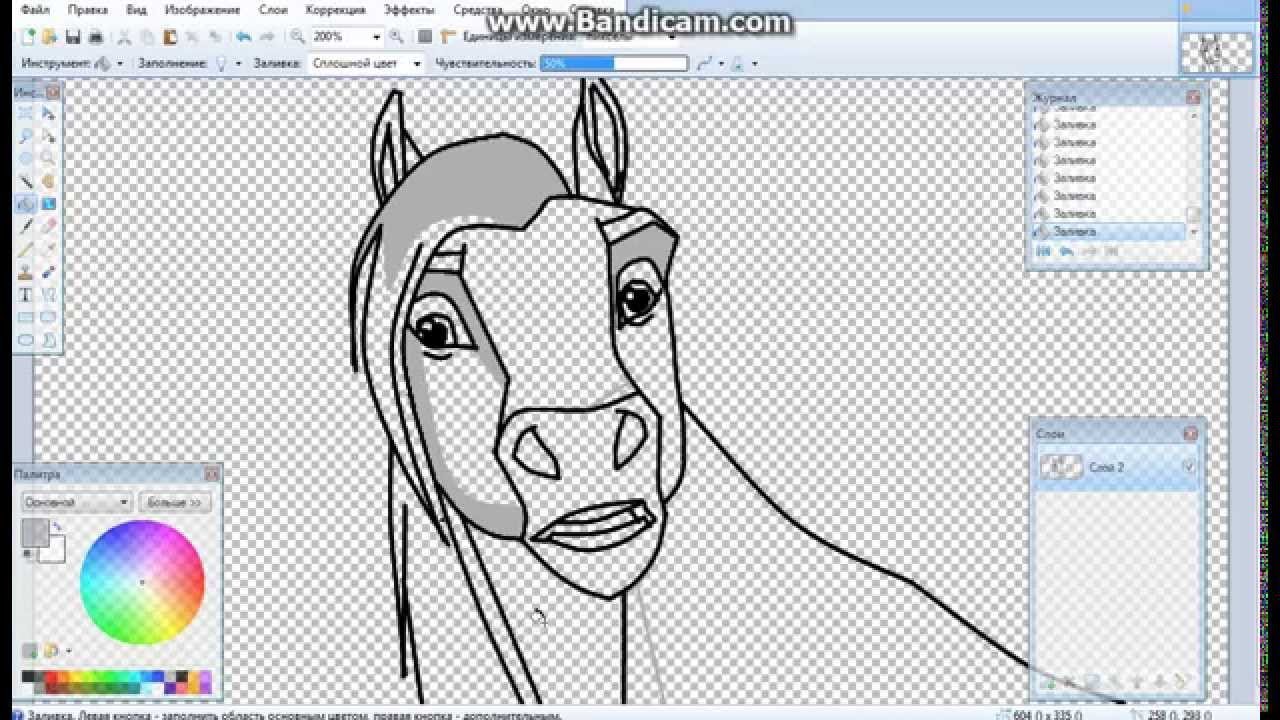This screenshot has height=720, width=1280.
Task: Select the Text tool
Action: (x=26, y=295)
